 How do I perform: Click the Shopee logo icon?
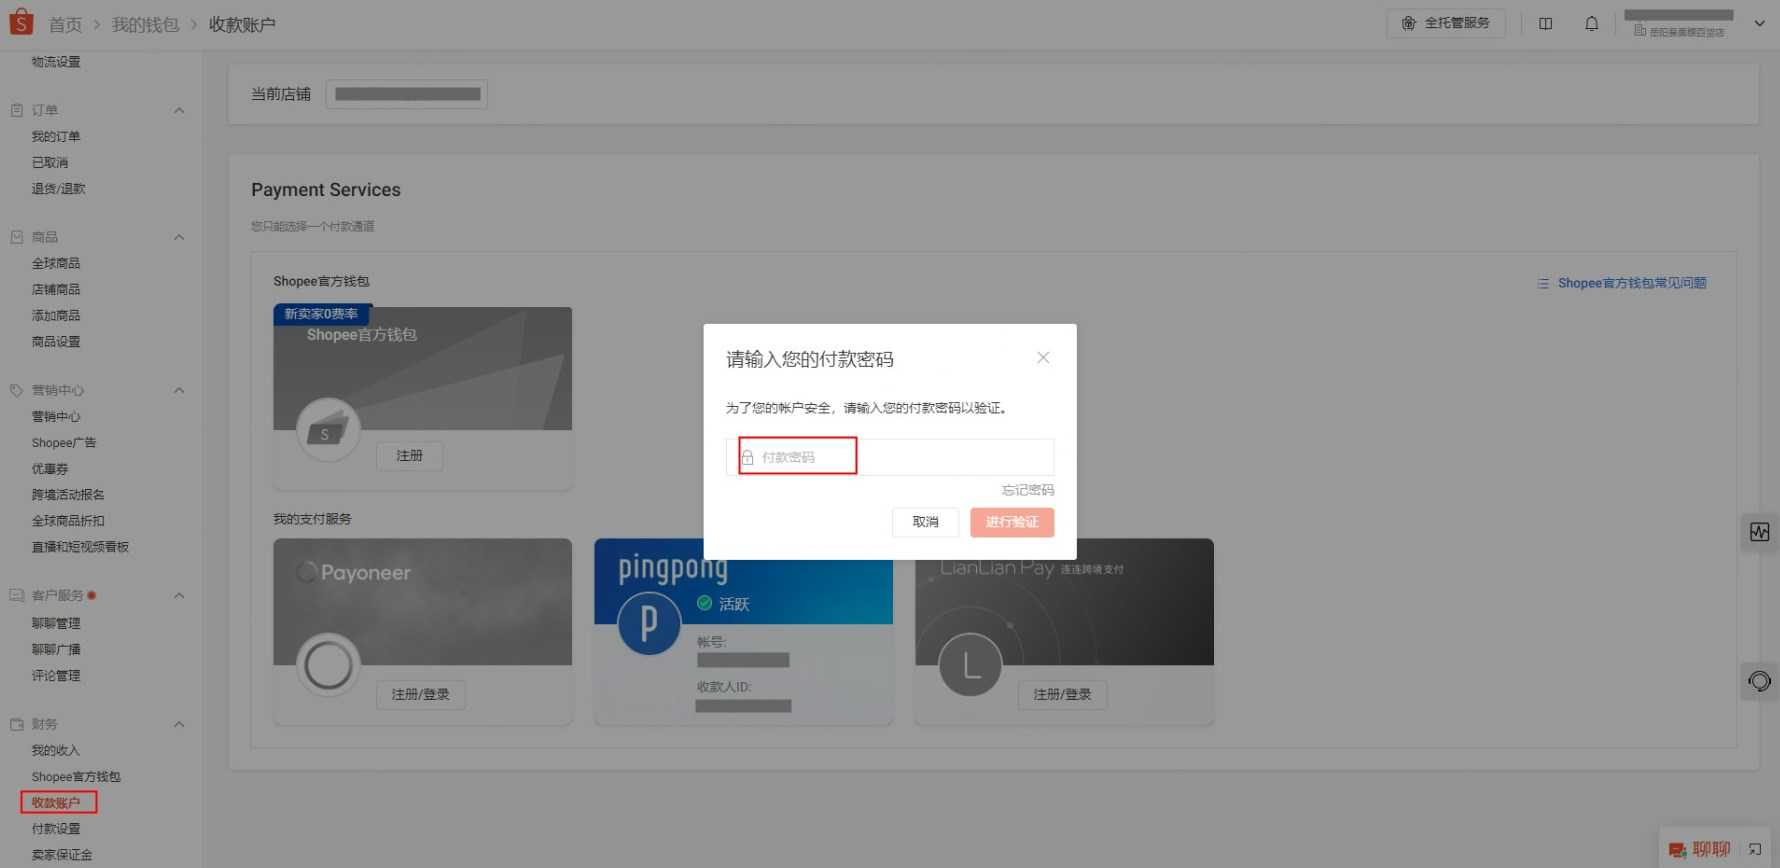(x=21, y=22)
